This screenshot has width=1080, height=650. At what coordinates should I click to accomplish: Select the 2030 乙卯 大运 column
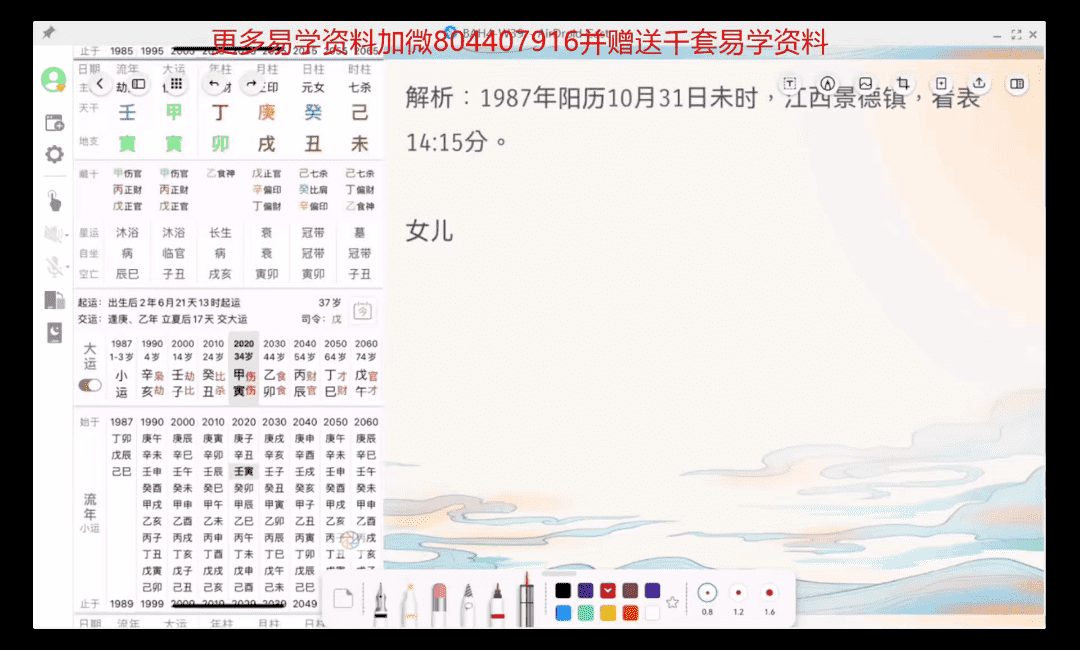pos(274,368)
